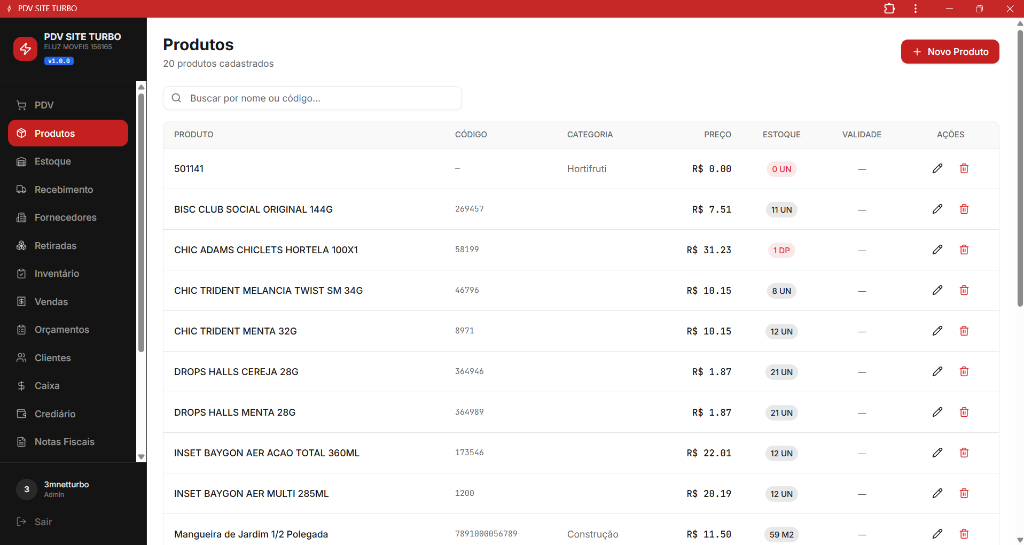Image resolution: width=1024 pixels, height=545 pixels.
Task: Delete CHIC TRIDENT MELANCIA TWIST product
Action: pos(964,290)
